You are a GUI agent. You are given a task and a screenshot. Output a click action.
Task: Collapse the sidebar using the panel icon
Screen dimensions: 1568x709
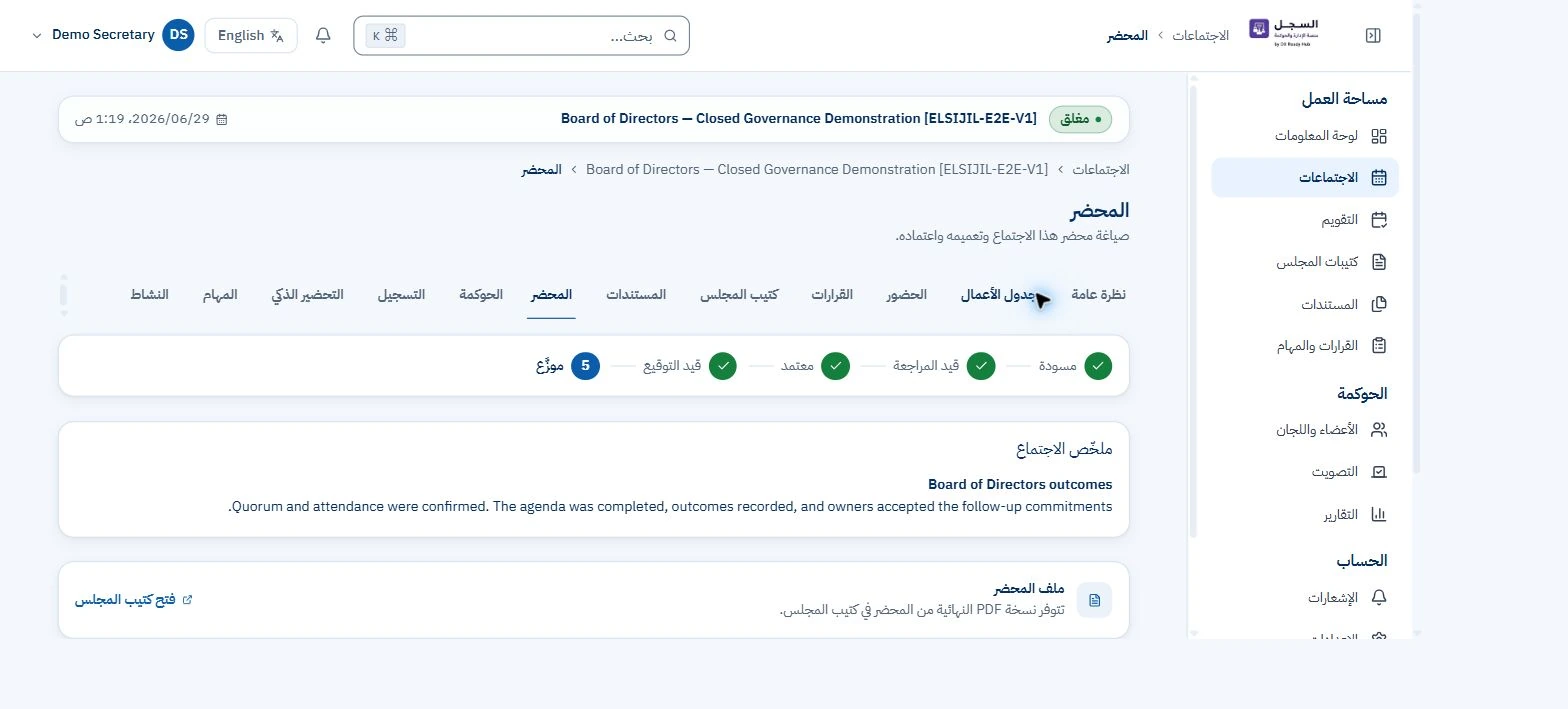(1373, 35)
